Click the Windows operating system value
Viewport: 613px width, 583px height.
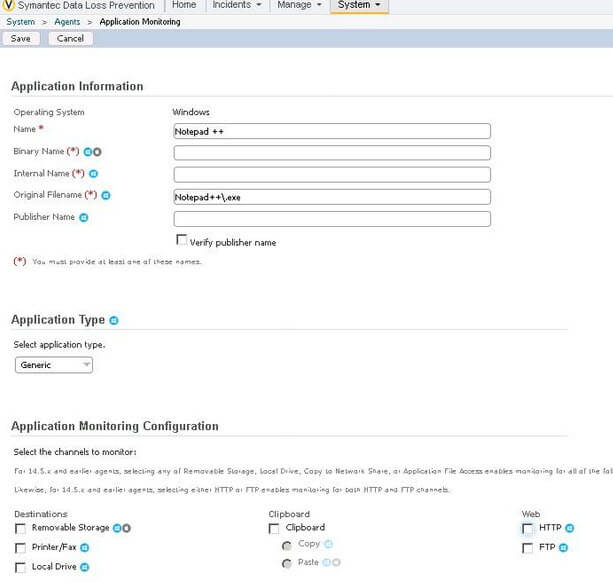[x=191, y=112]
